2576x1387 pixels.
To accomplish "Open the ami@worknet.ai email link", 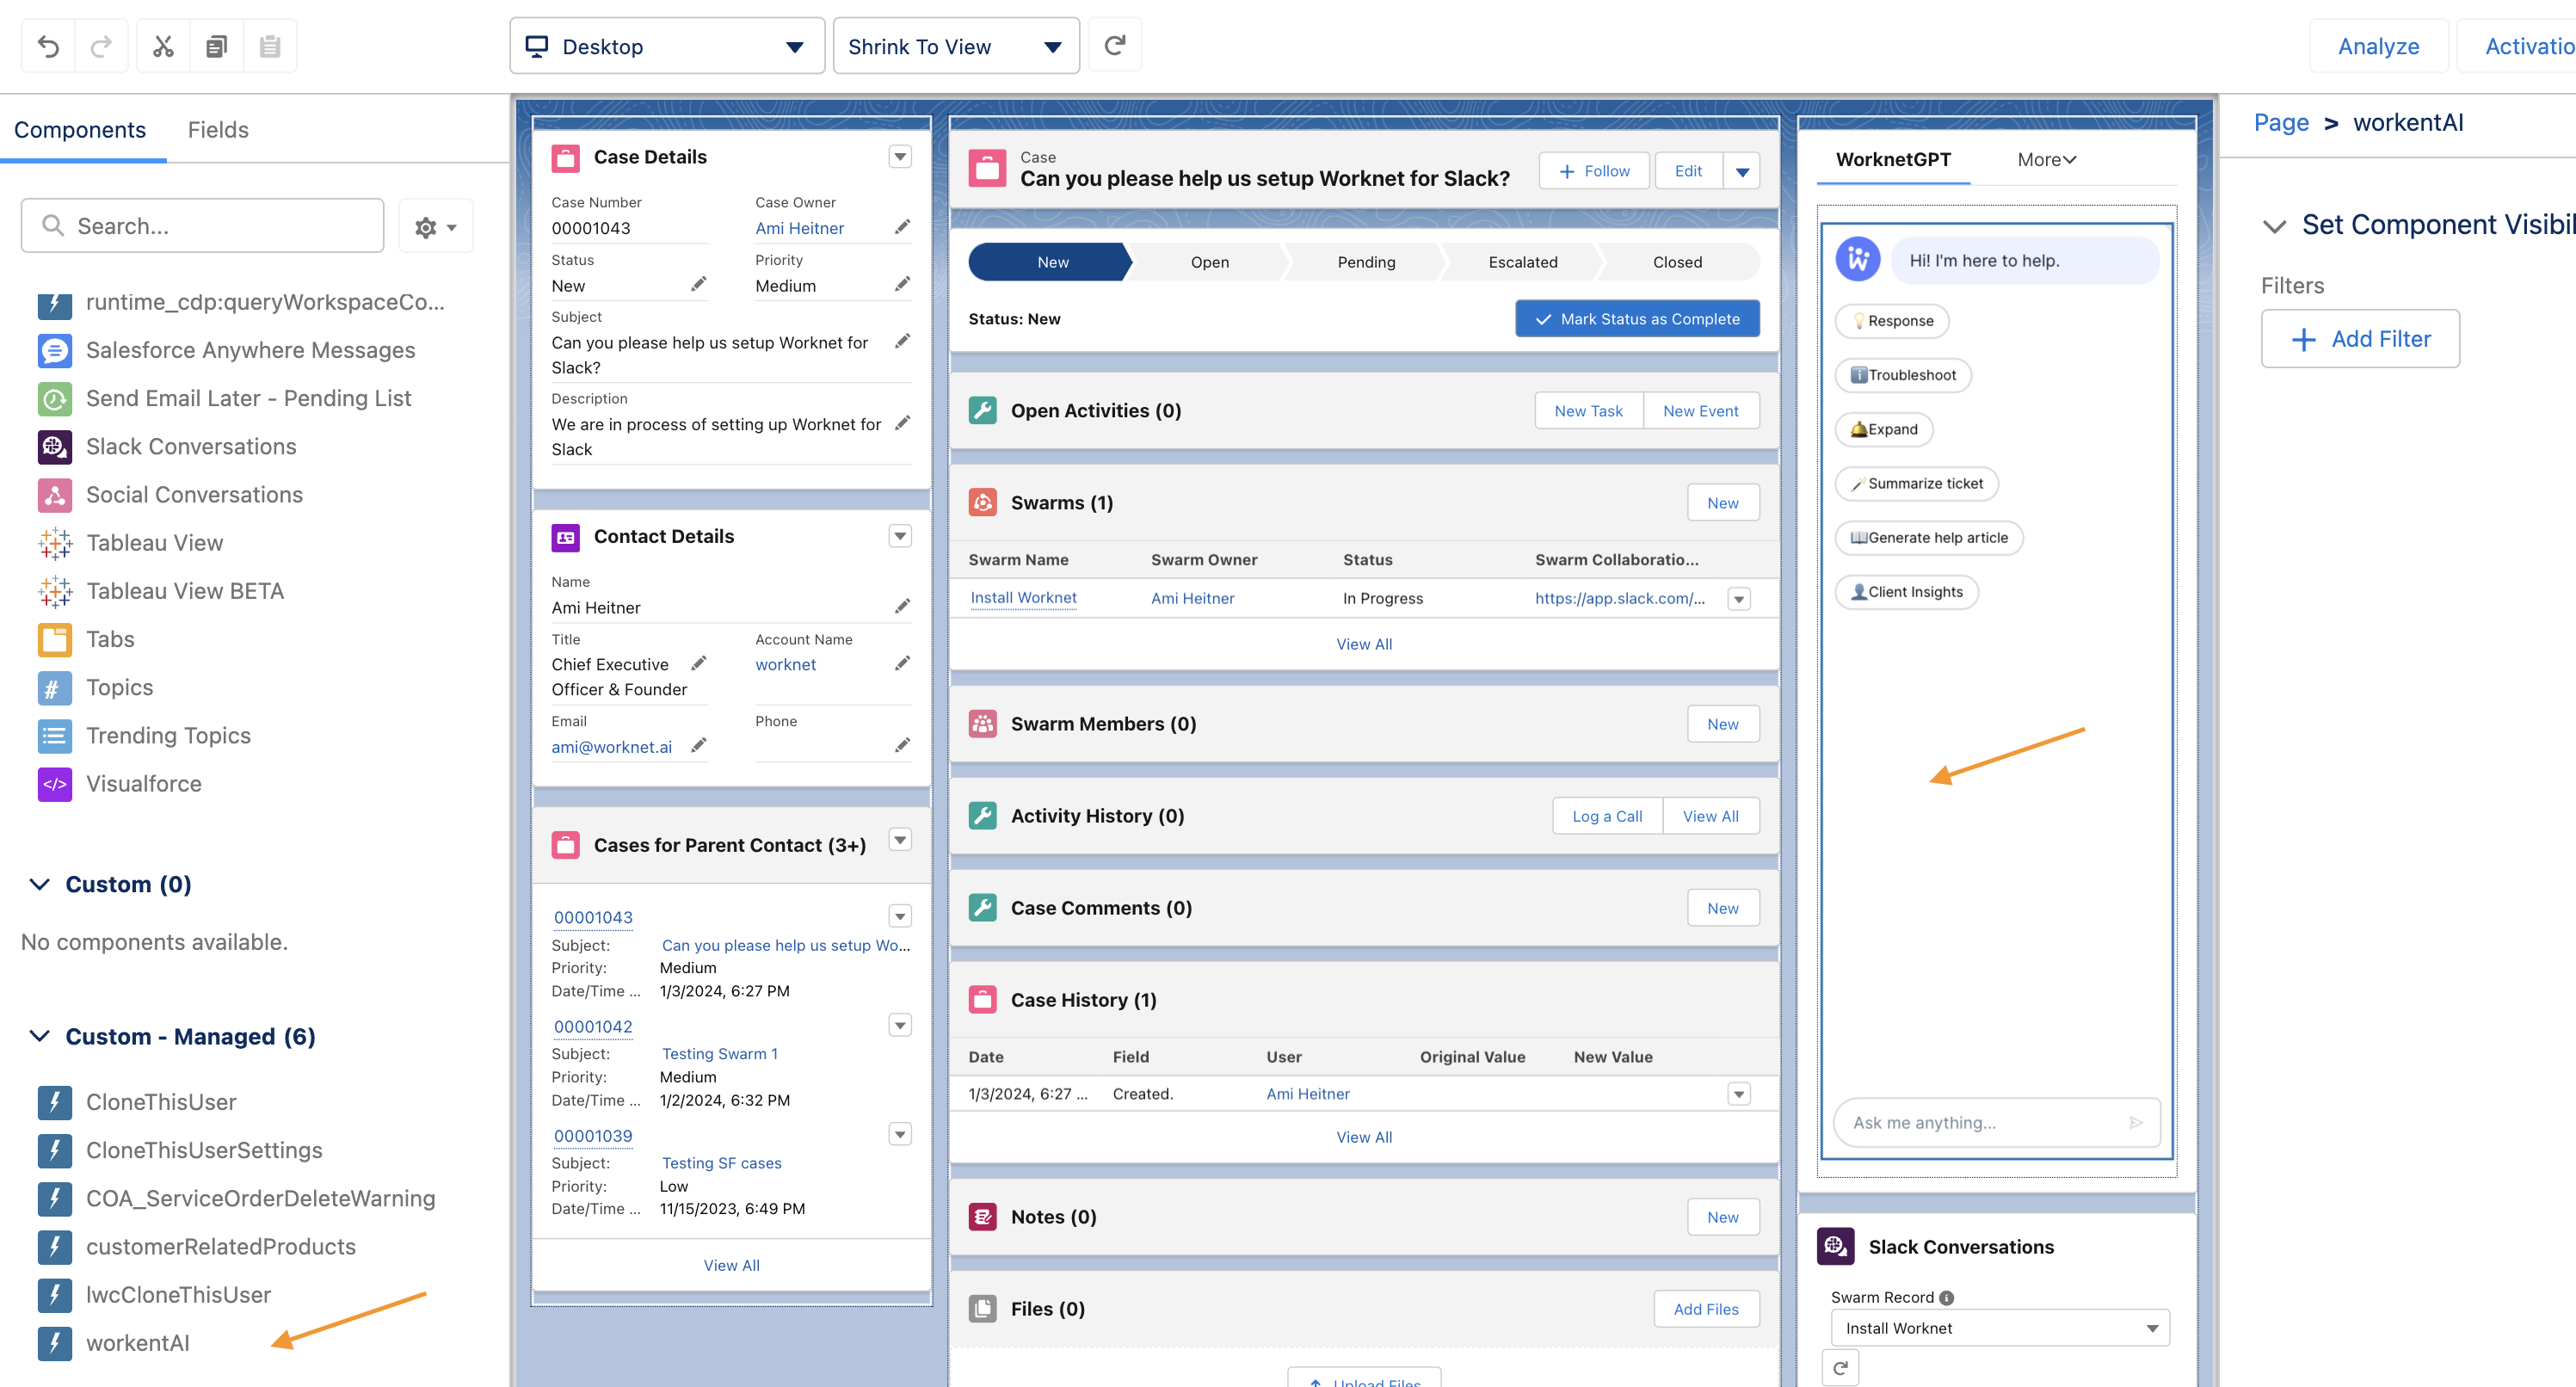I will coord(611,747).
